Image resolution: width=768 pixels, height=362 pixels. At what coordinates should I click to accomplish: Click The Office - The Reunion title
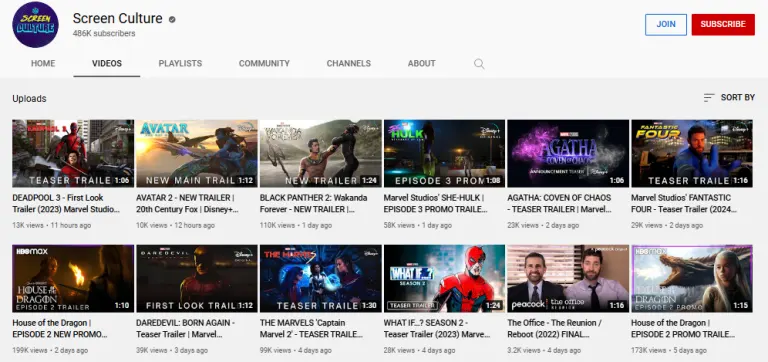coord(555,329)
